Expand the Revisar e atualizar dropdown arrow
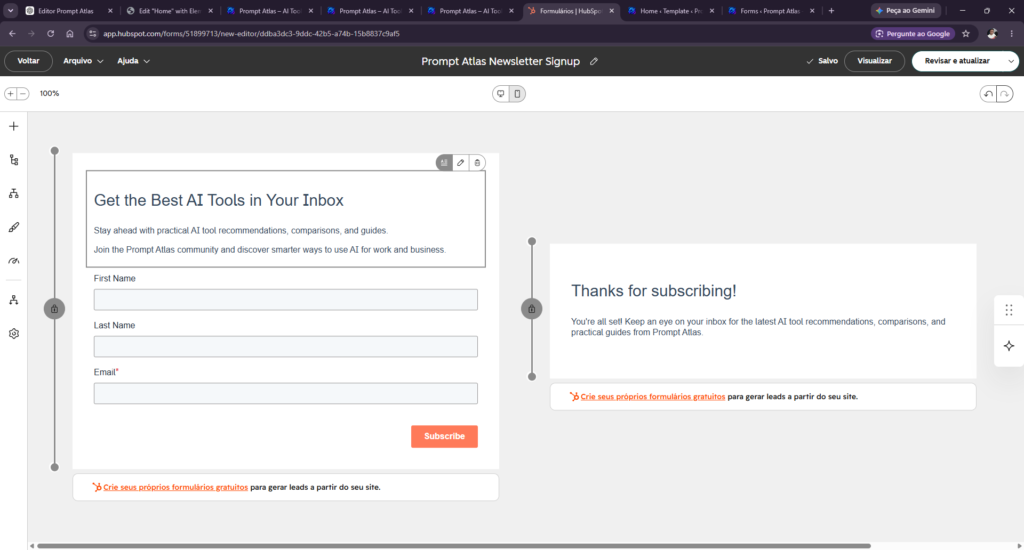1024x550 pixels. coord(1011,61)
